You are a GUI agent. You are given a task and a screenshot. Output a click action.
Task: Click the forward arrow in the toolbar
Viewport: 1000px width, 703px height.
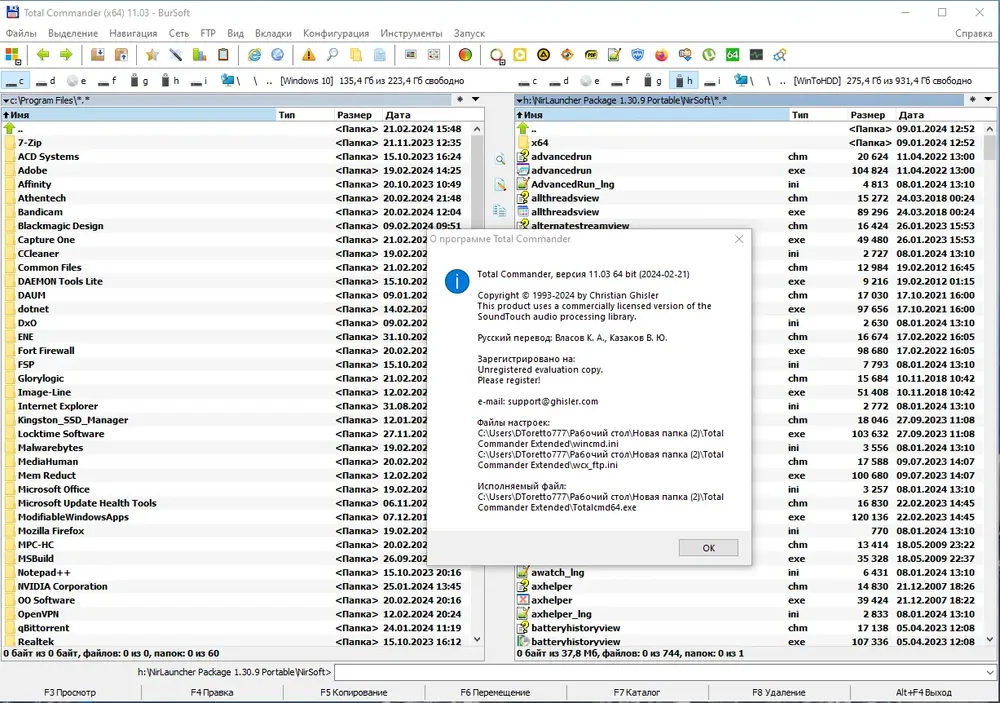pos(66,55)
